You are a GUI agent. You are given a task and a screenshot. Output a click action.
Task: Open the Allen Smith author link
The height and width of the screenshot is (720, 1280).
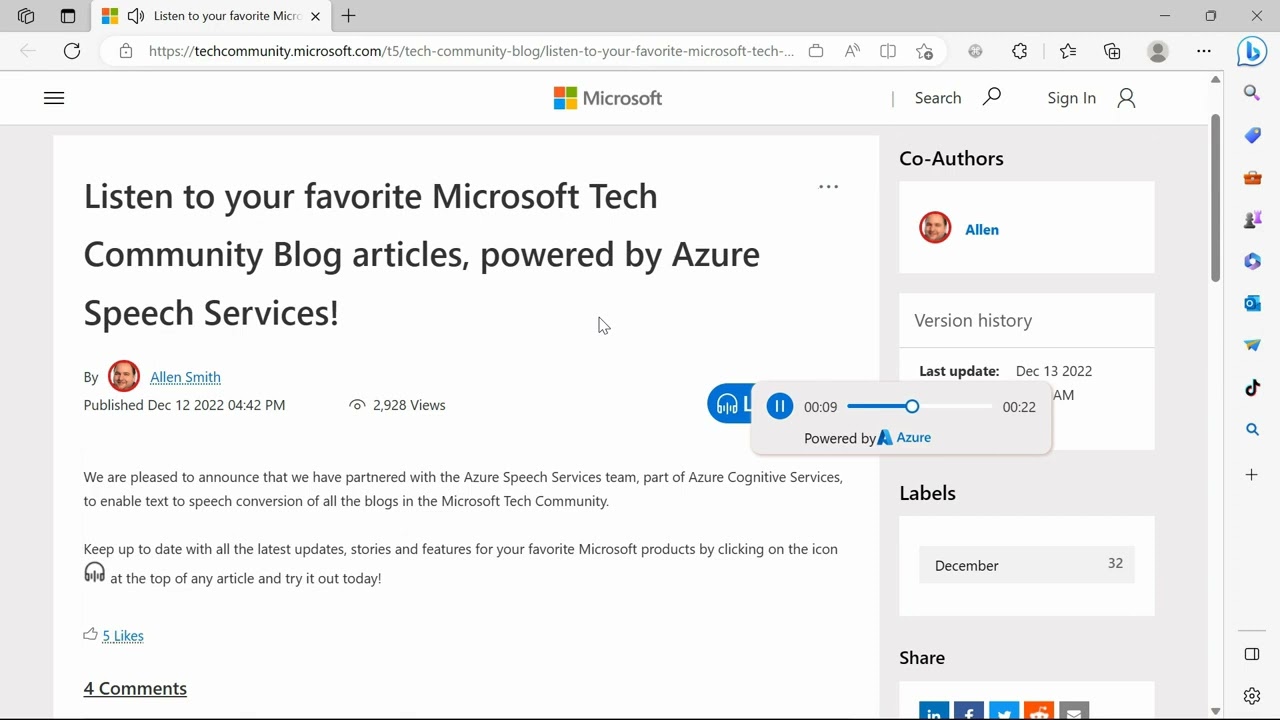(x=185, y=377)
